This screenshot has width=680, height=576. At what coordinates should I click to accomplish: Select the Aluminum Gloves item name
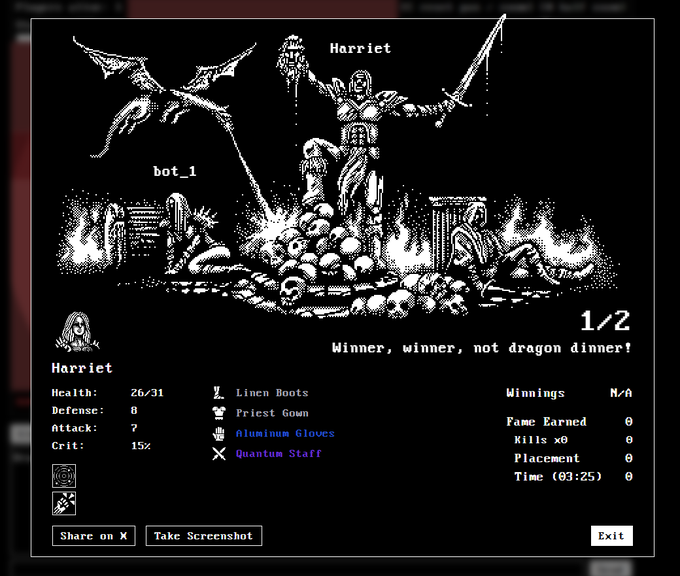tap(285, 433)
